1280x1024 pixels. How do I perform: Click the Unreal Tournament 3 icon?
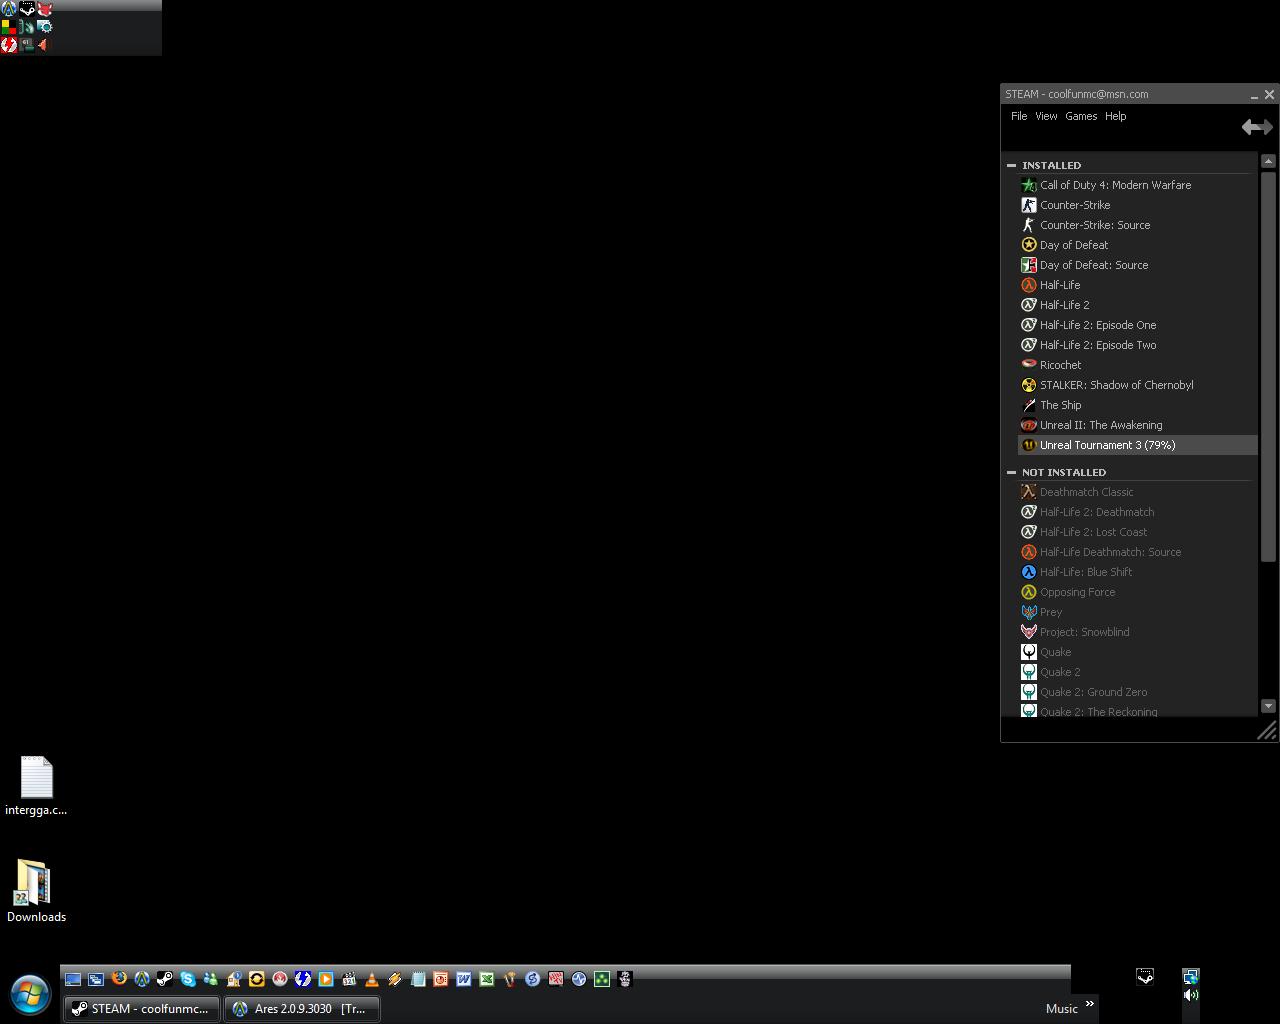coord(1028,445)
